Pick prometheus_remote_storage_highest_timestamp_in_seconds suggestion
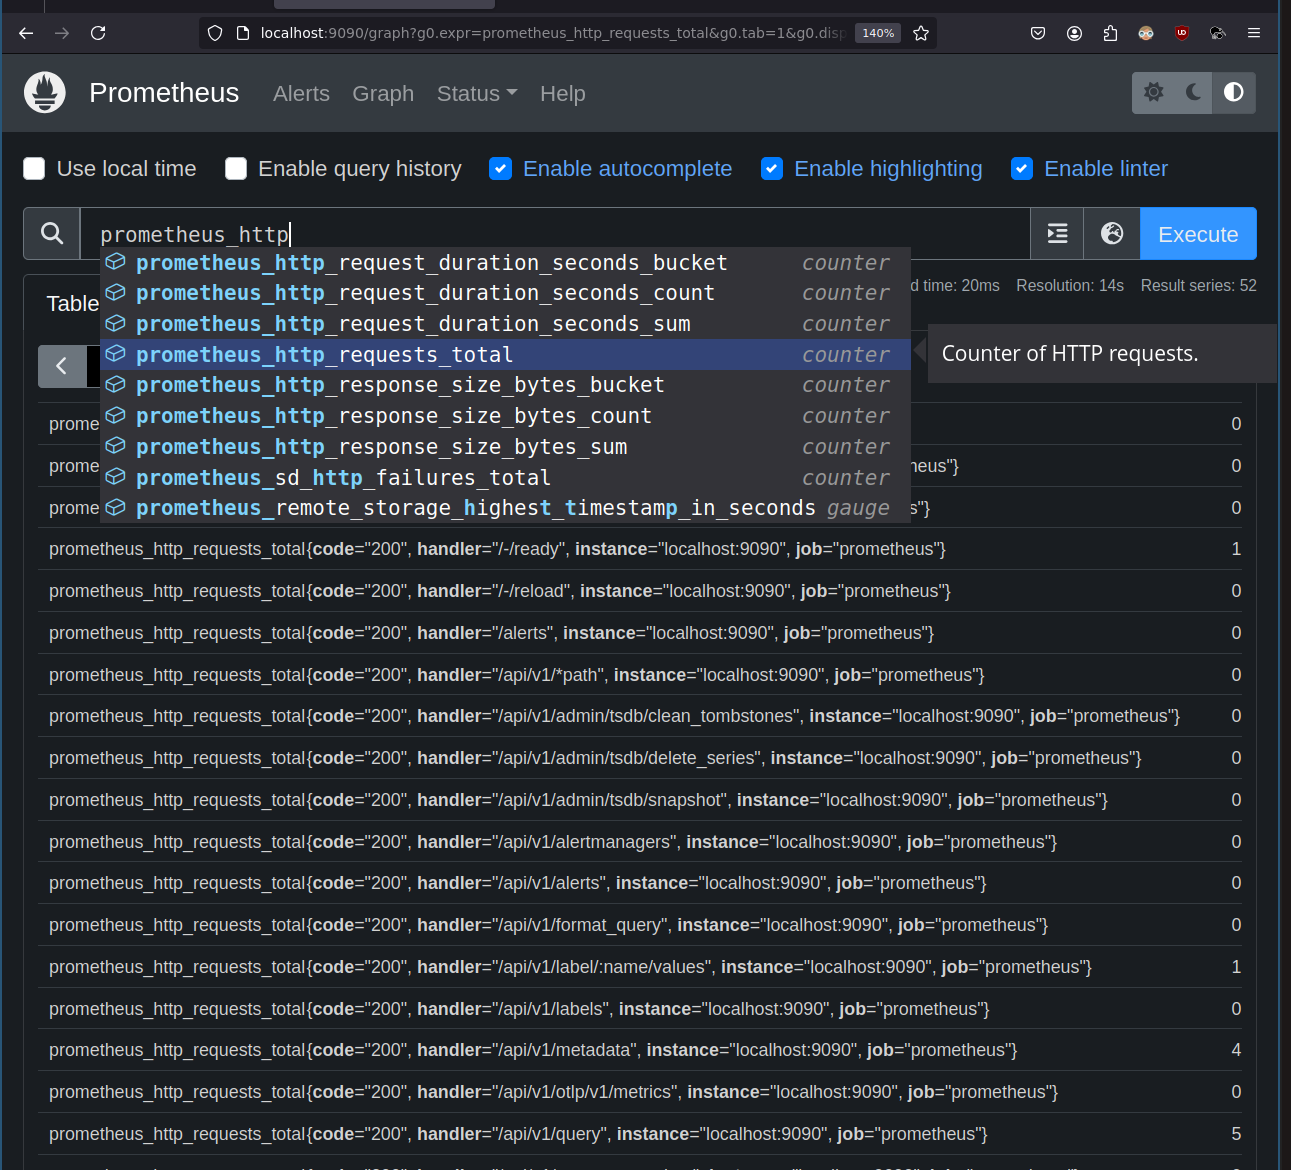1291x1170 pixels. tap(505, 508)
